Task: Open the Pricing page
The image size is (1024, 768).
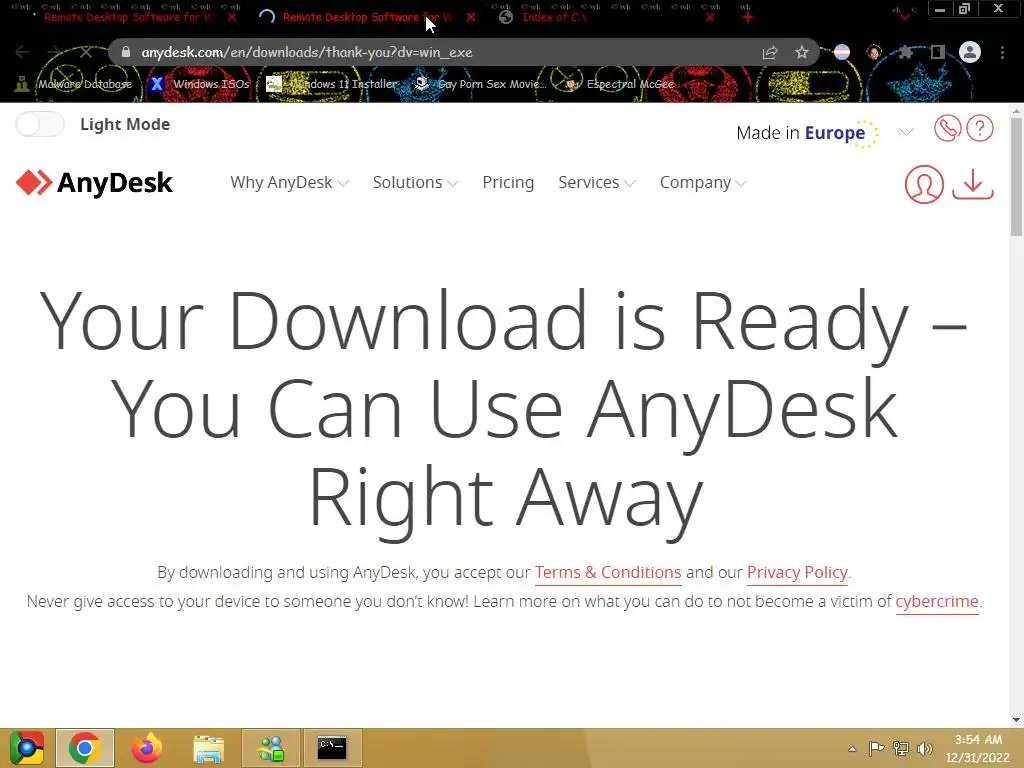Action: [508, 182]
